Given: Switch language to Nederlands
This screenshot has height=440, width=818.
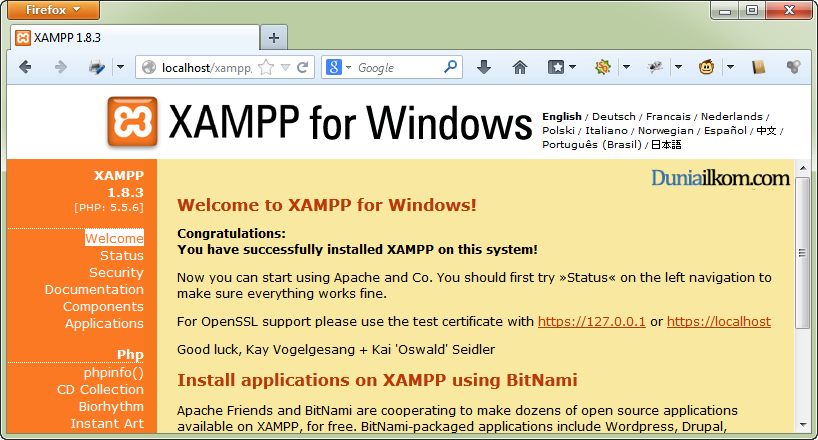Looking at the screenshot, I should (x=731, y=116).
